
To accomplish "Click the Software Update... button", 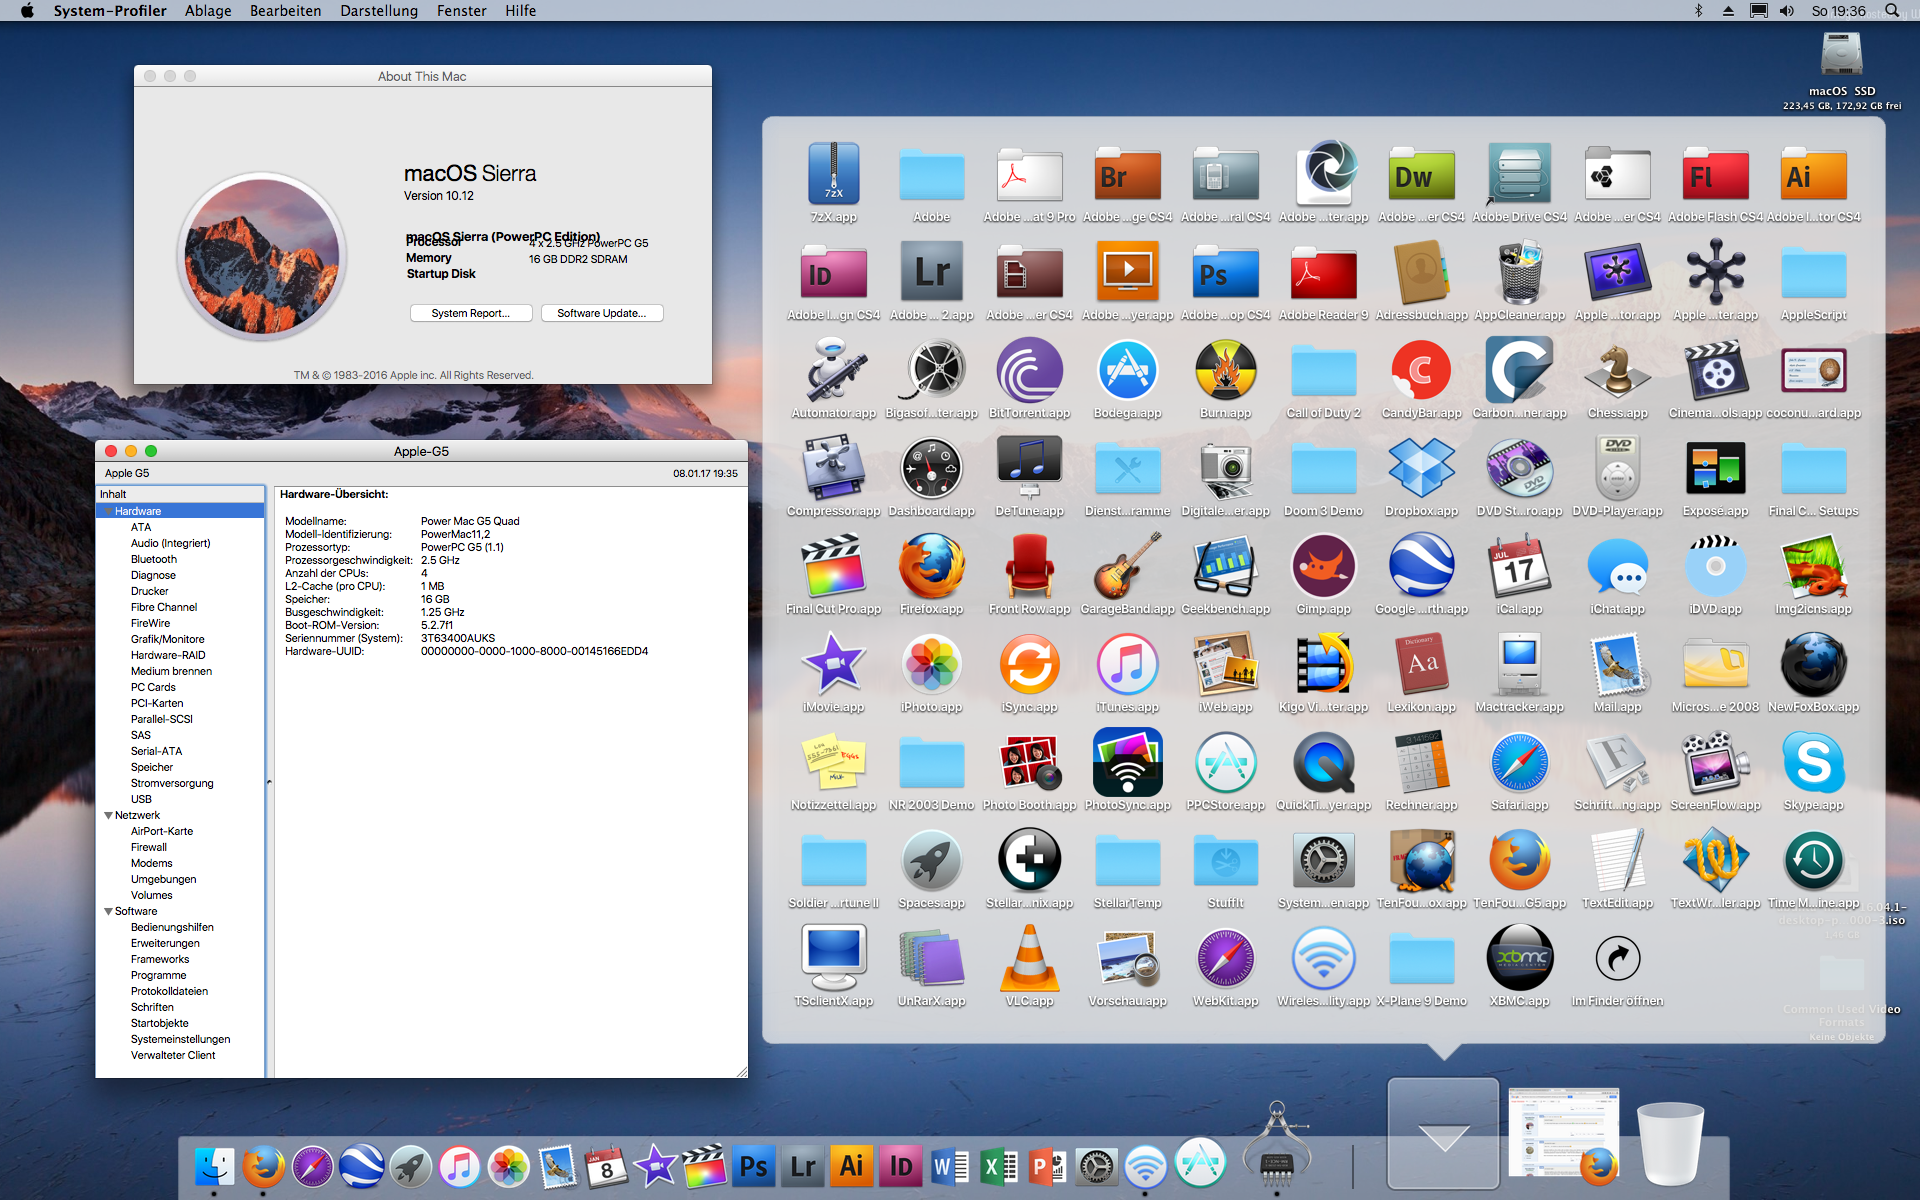I will [601, 313].
